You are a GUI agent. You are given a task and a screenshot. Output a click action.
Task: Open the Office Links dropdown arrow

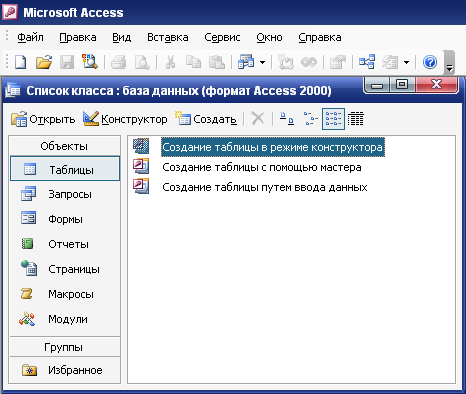pos(263,62)
